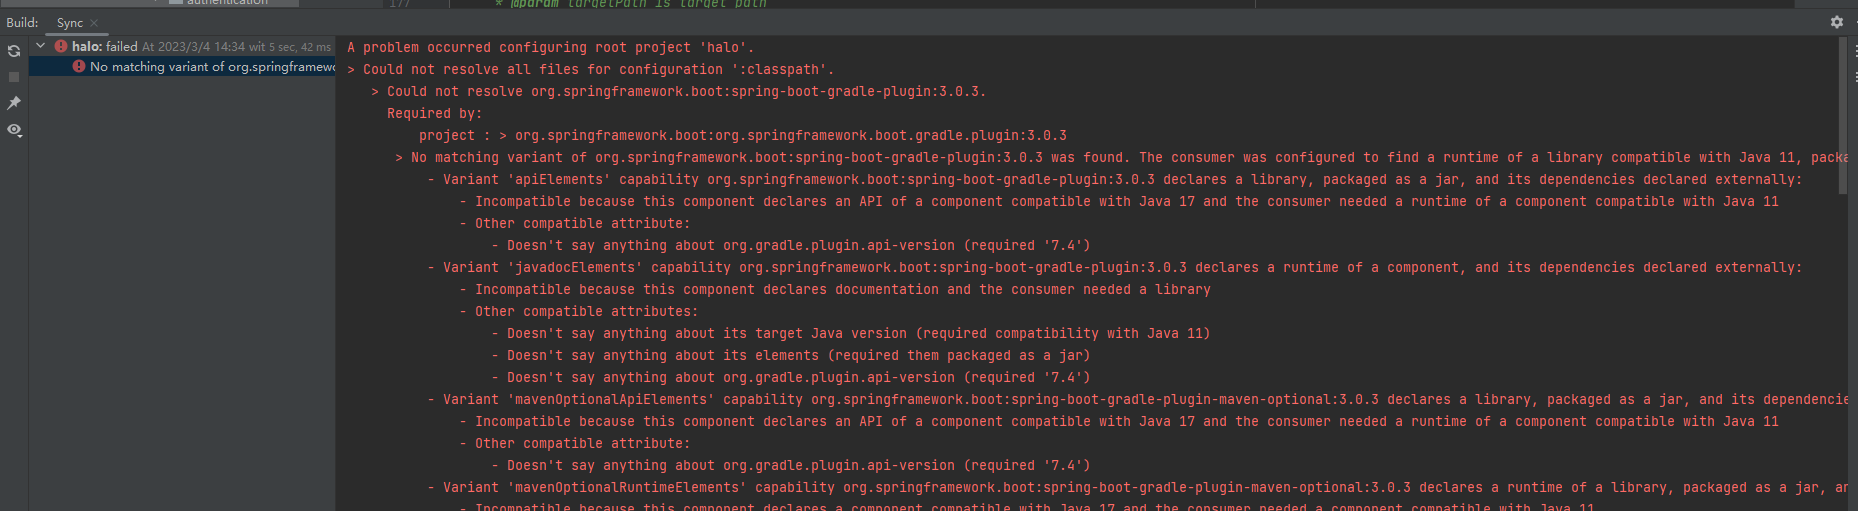Screen dimensions: 1858x511
Task: Click line "A problem occurred configuring root project 'halo'."
Action: click(x=551, y=47)
